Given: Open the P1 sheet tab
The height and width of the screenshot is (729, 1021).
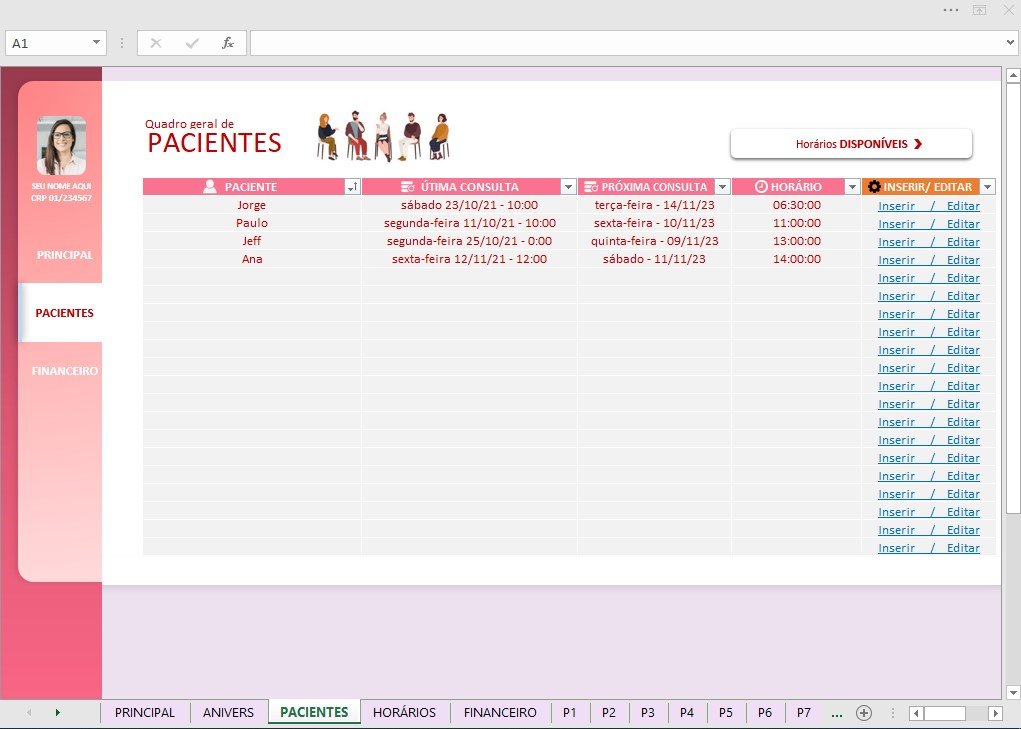Looking at the screenshot, I should pos(570,713).
